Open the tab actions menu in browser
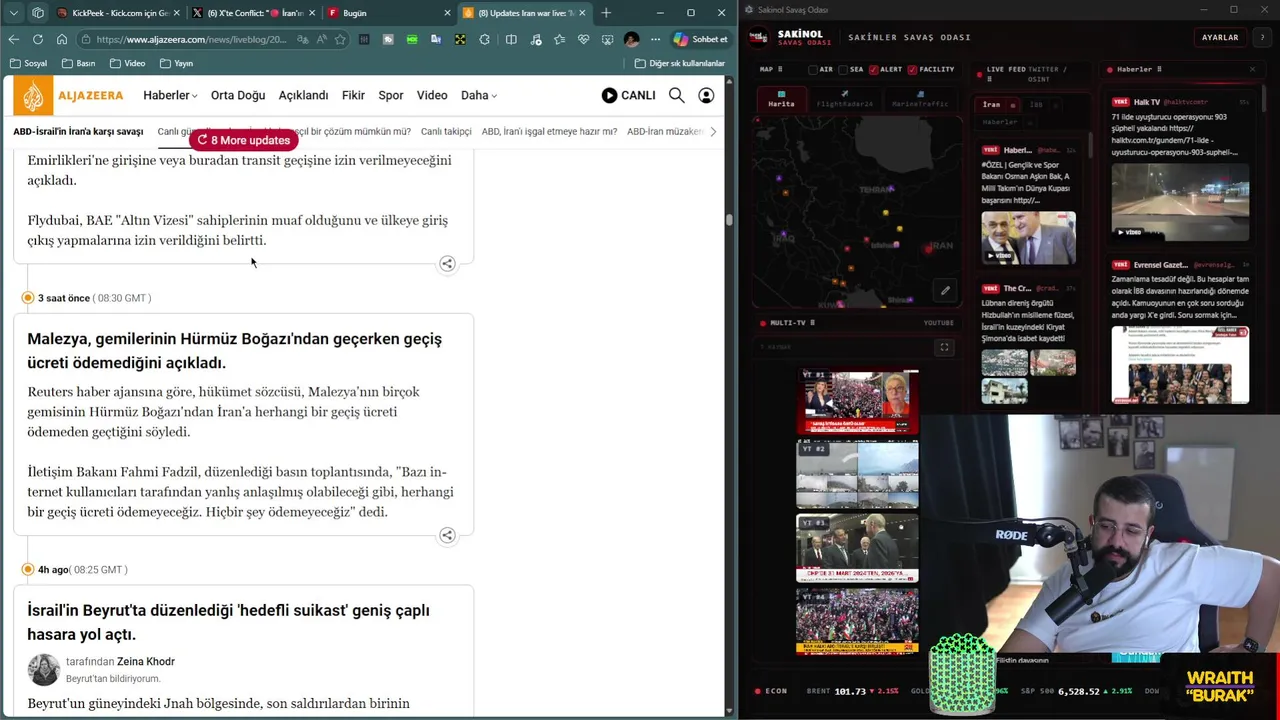This screenshot has width=1280, height=720. (x=14, y=13)
